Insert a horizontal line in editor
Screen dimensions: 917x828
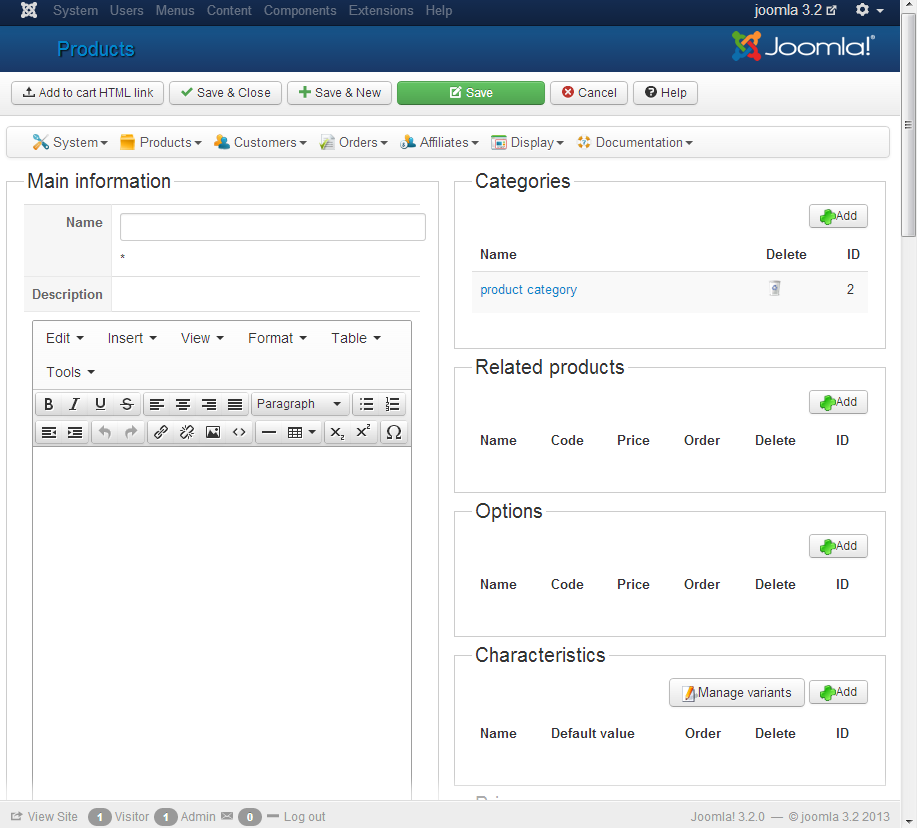269,432
